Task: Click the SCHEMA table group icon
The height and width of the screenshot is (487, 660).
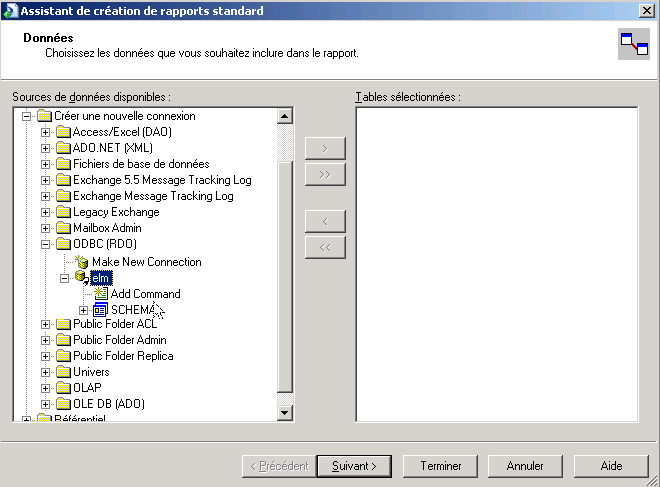Action: pos(100,310)
